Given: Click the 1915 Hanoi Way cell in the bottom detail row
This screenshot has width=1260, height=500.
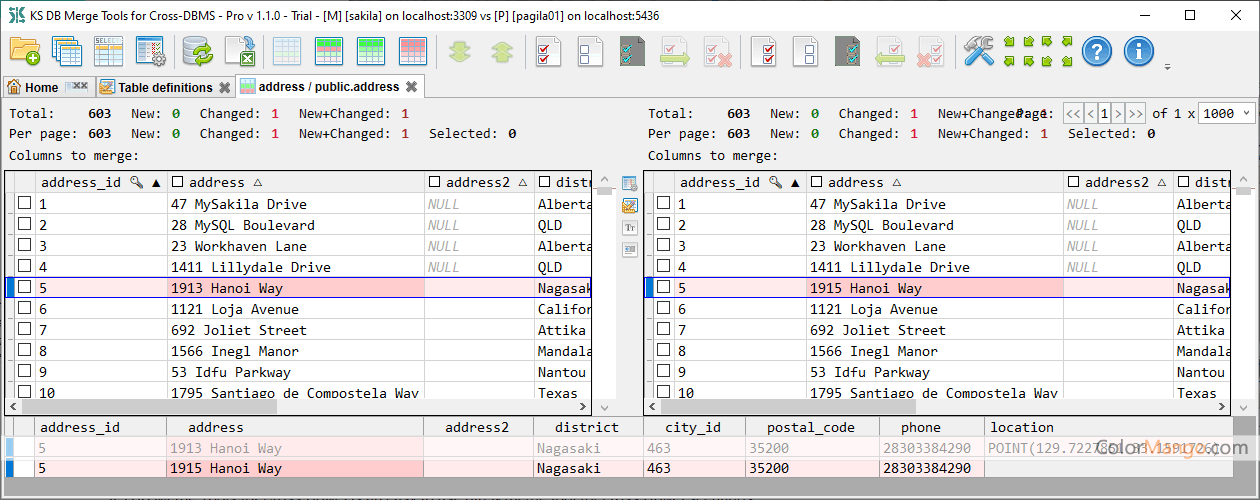Looking at the screenshot, I should coord(294,468).
